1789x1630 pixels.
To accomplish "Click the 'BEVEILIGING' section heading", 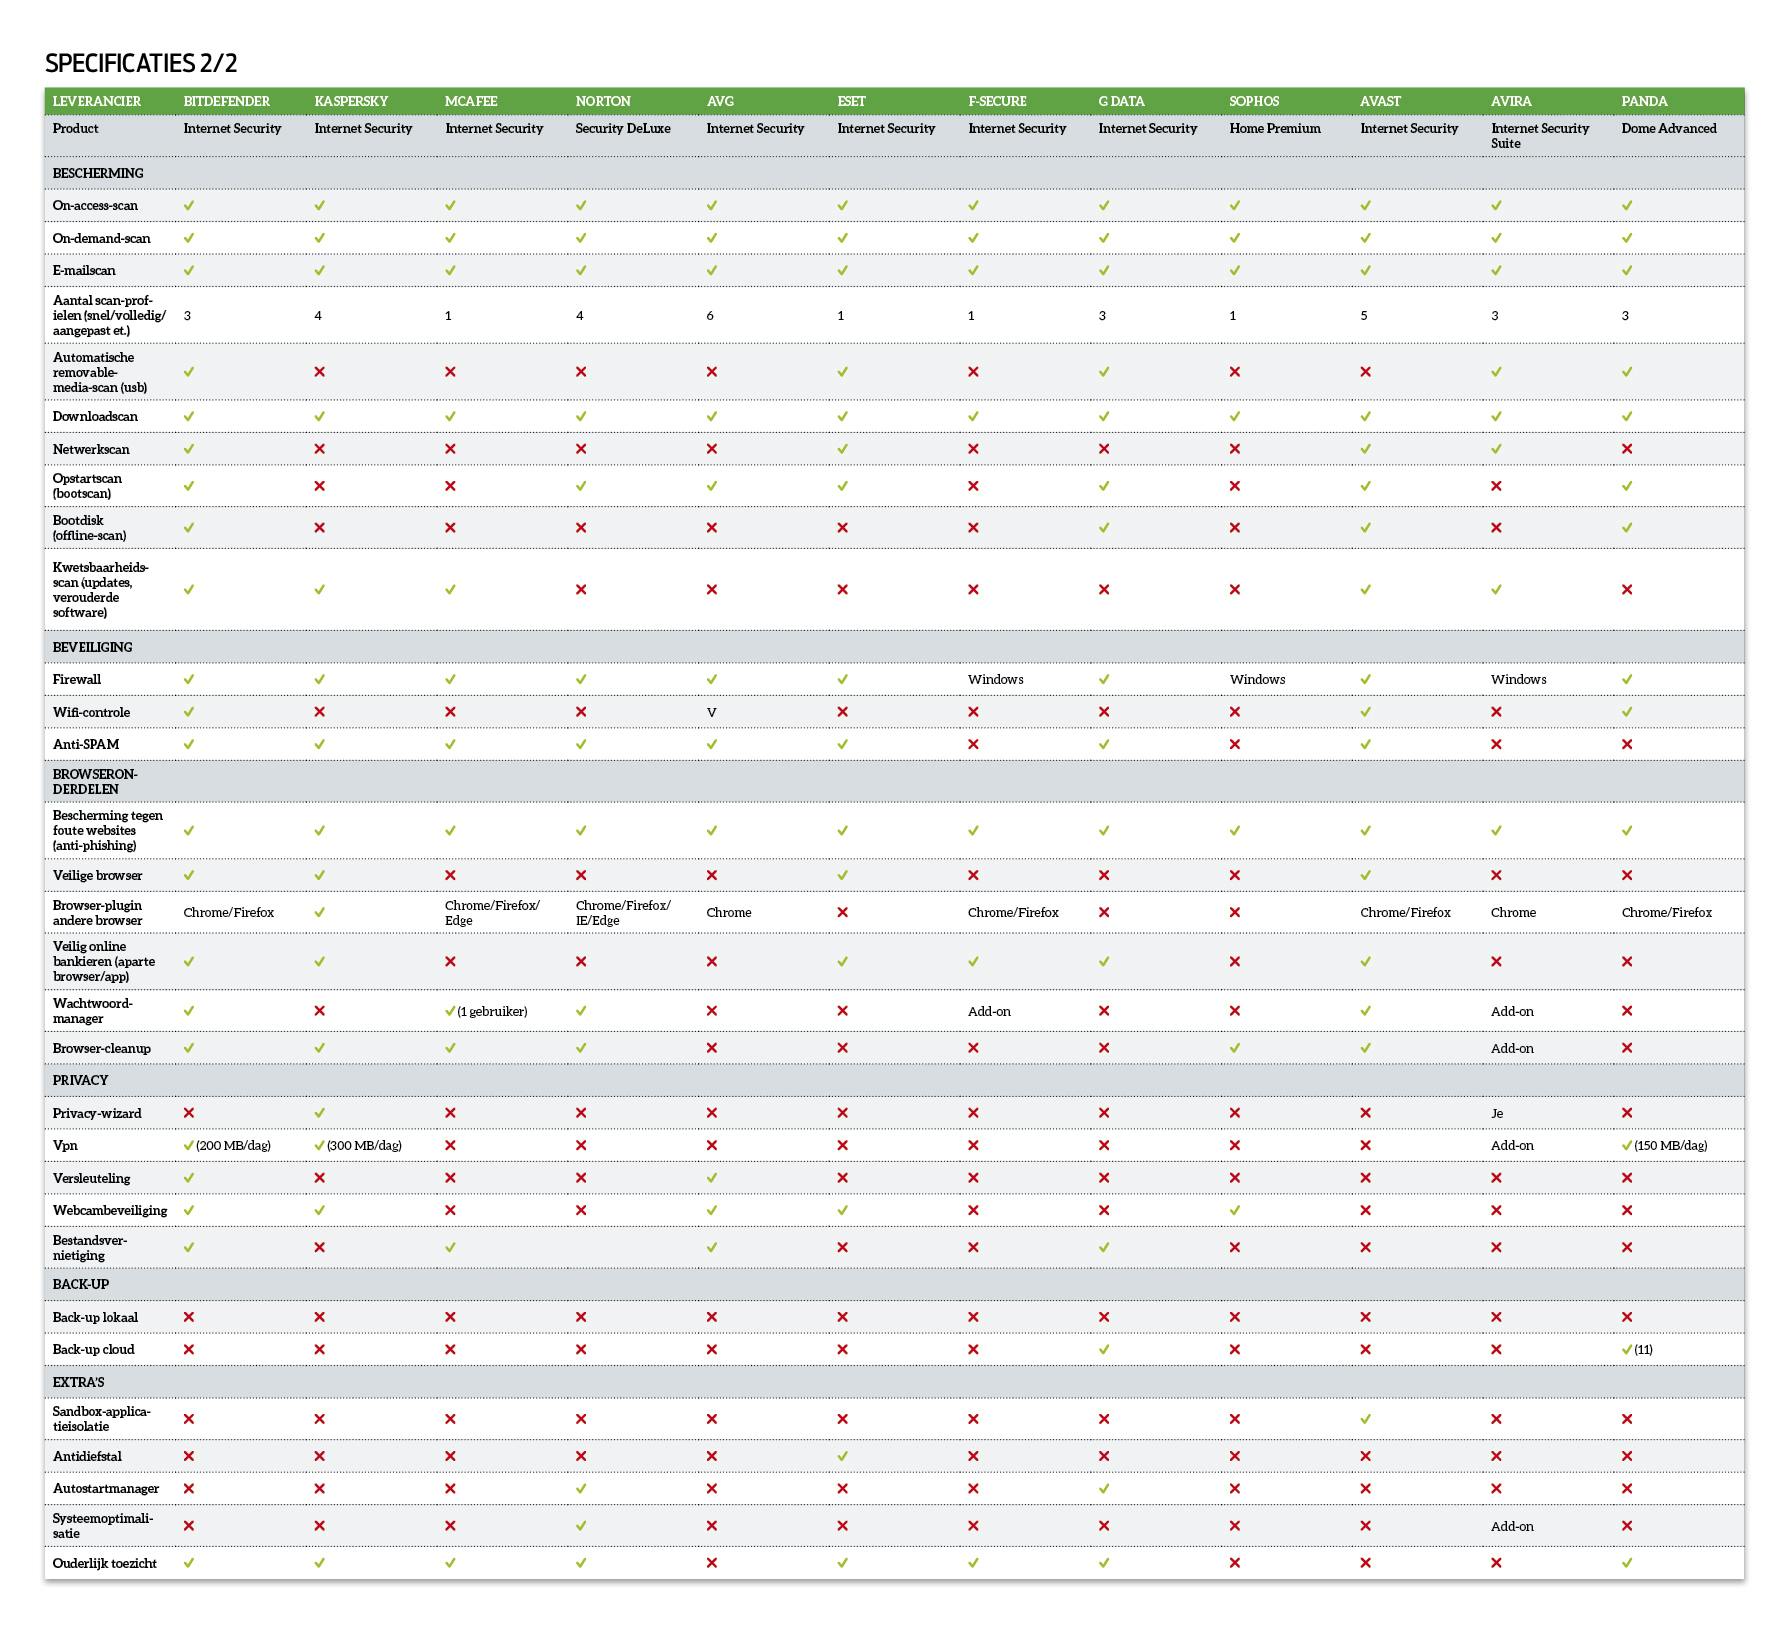I will pyautogui.click(x=93, y=647).
